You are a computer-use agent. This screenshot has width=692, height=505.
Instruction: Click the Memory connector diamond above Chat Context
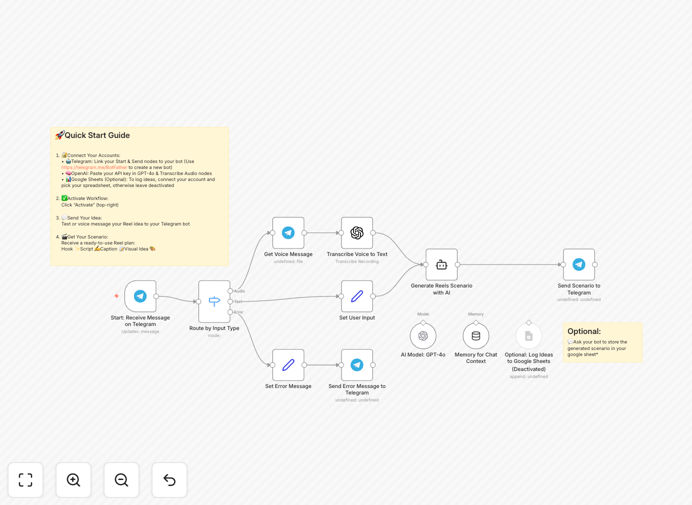point(476,323)
